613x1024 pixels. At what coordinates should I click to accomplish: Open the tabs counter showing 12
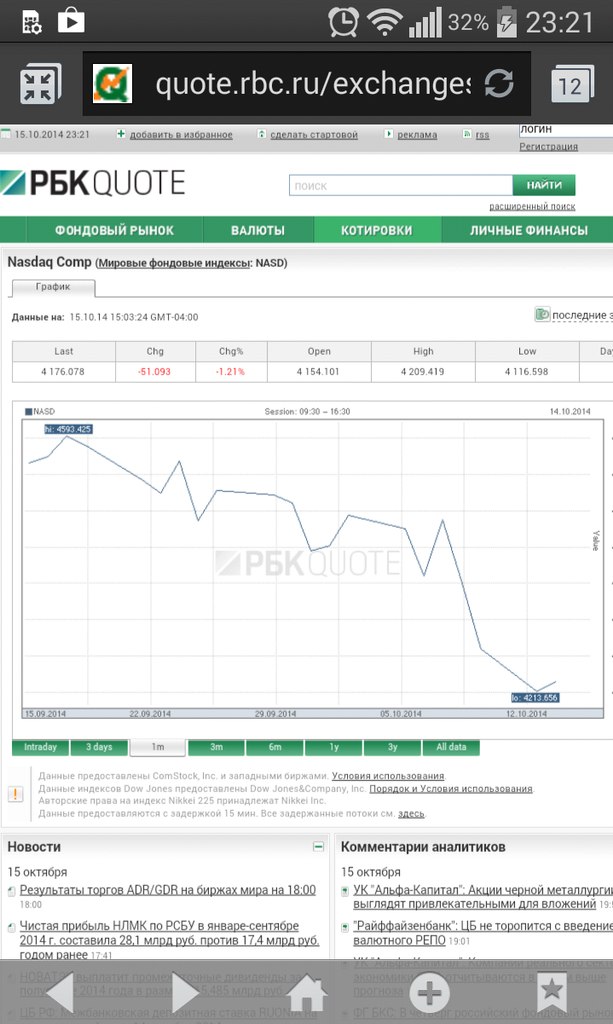coord(572,85)
